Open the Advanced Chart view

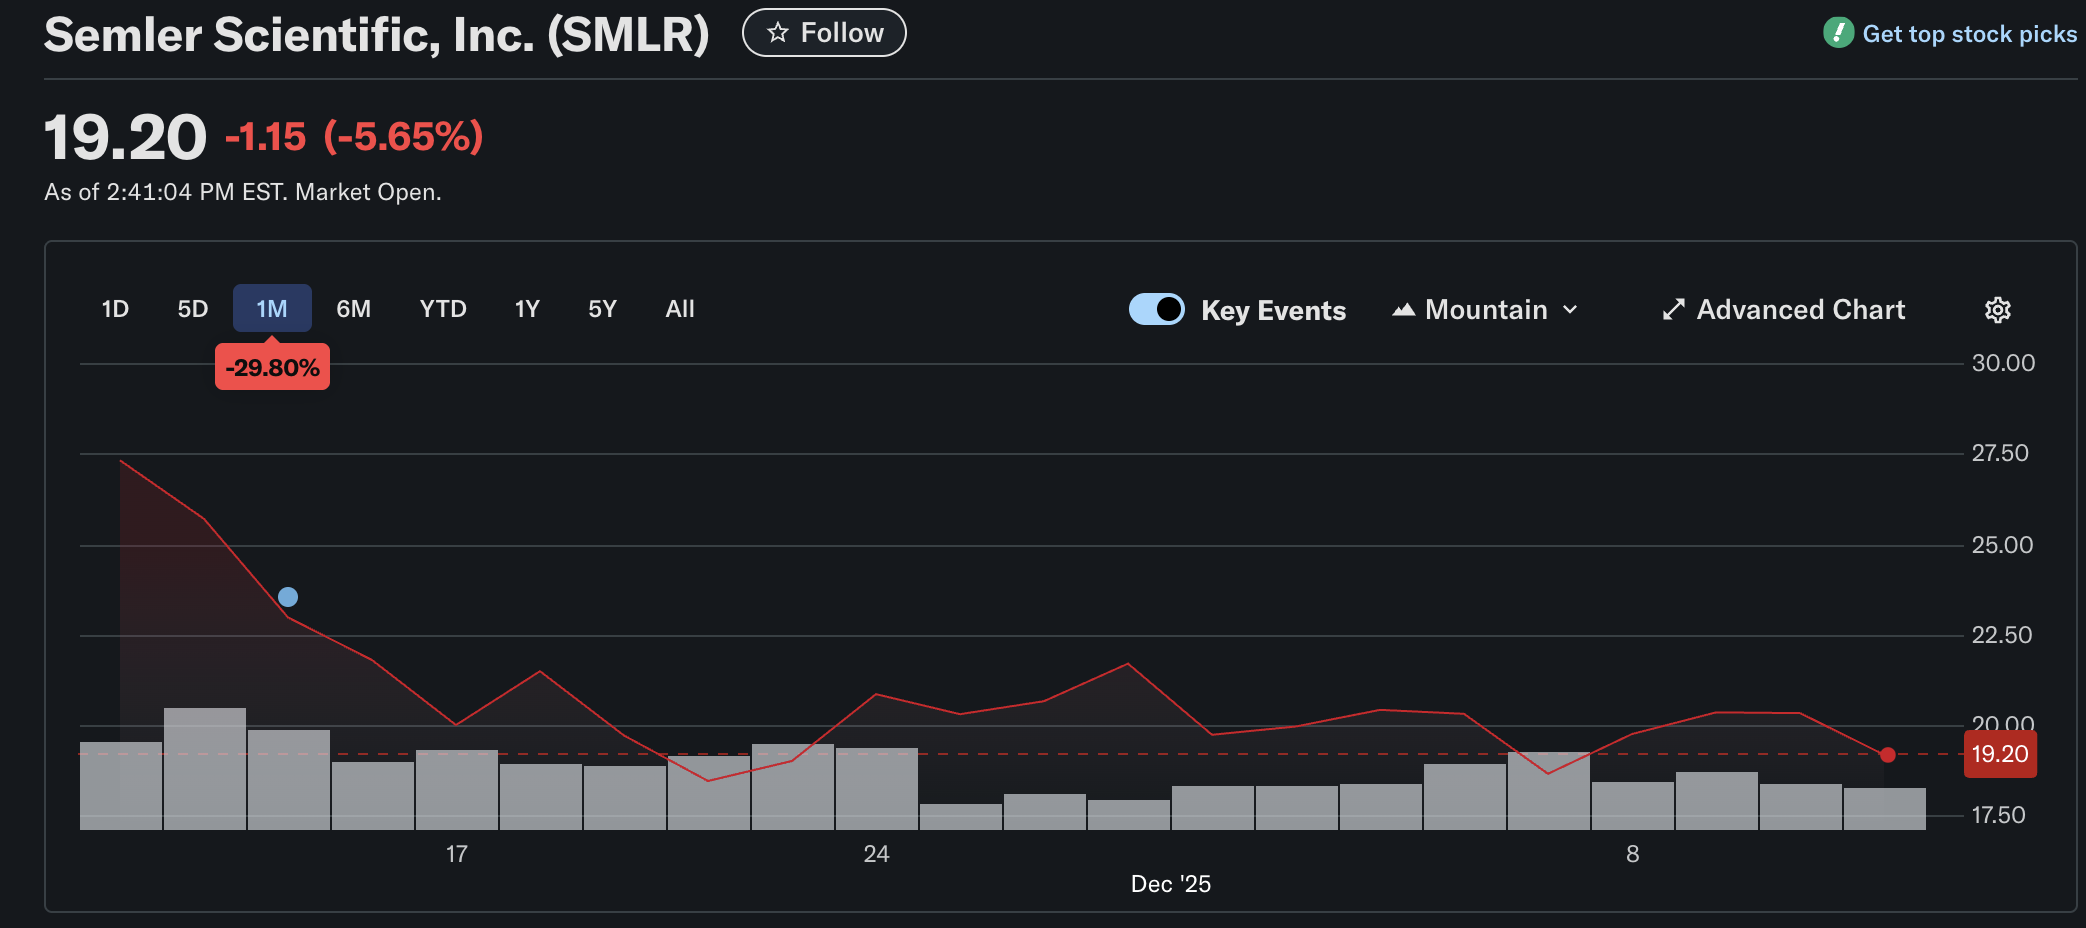tap(1784, 310)
